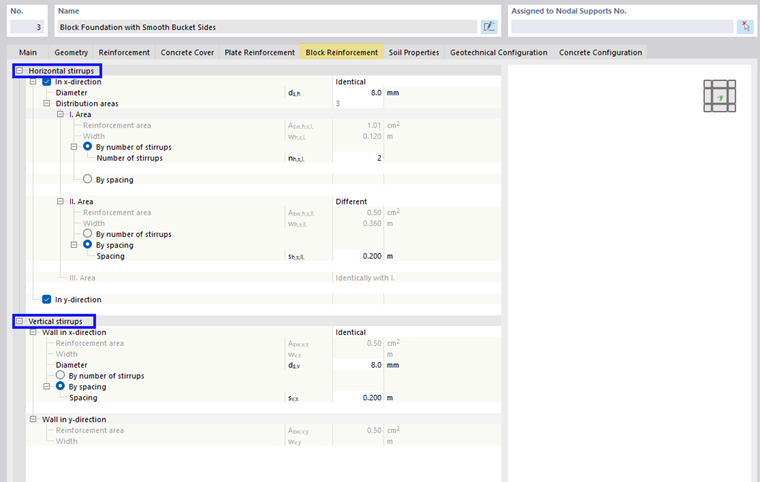Click Assigned to Nodal Supports No. field
The width and height of the screenshot is (760, 482).
click(x=622, y=27)
